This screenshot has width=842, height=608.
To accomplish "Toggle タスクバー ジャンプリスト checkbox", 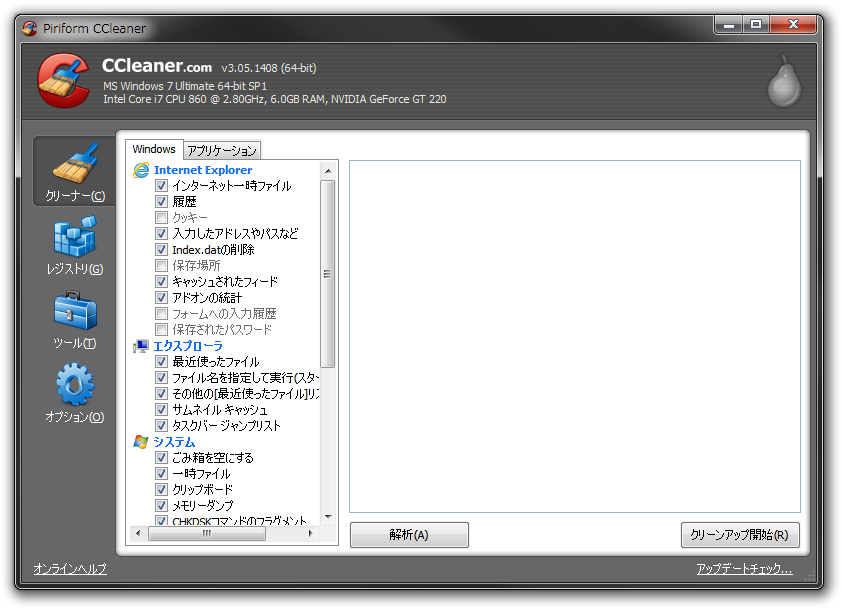I will 161,425.
